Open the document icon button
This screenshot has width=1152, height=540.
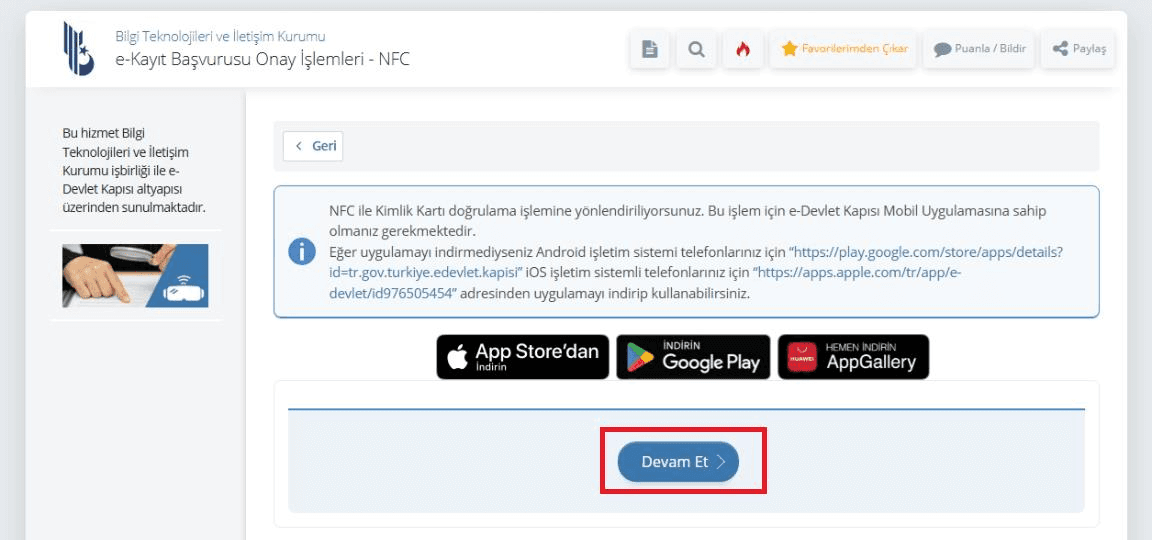tap(649, 49)
